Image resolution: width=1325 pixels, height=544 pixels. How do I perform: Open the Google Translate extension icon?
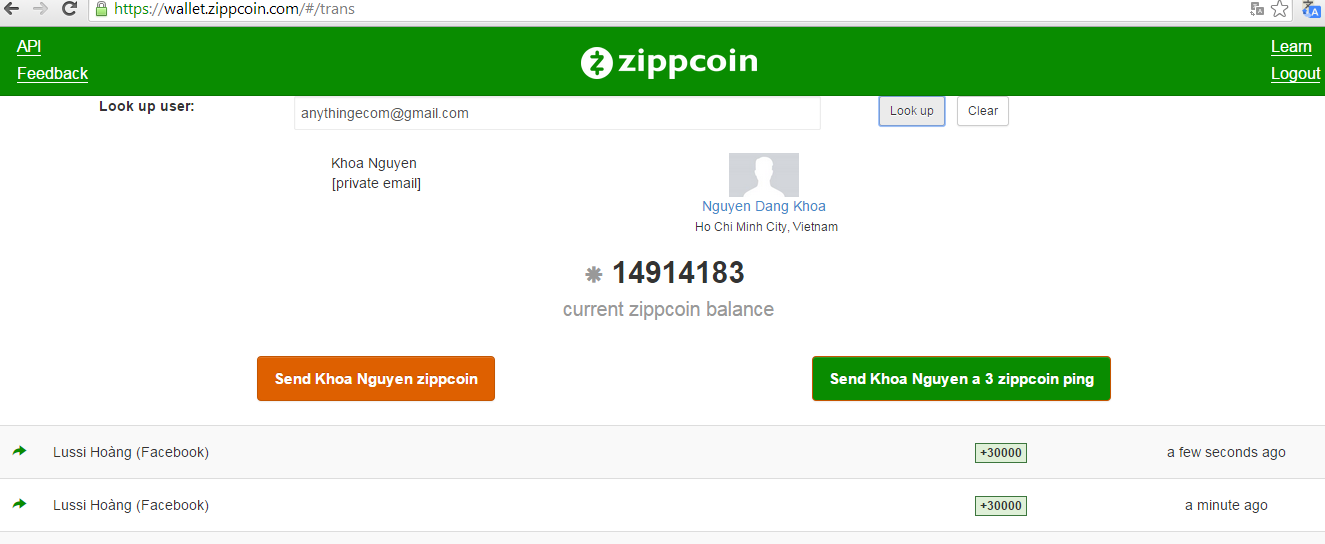coord(1311,10)
